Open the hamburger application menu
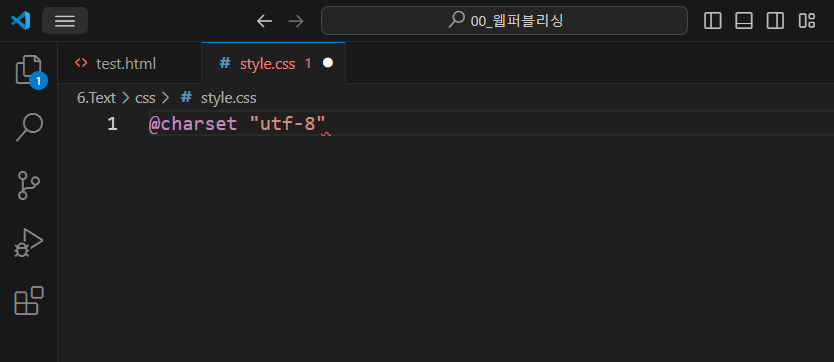 pos(65,21)
